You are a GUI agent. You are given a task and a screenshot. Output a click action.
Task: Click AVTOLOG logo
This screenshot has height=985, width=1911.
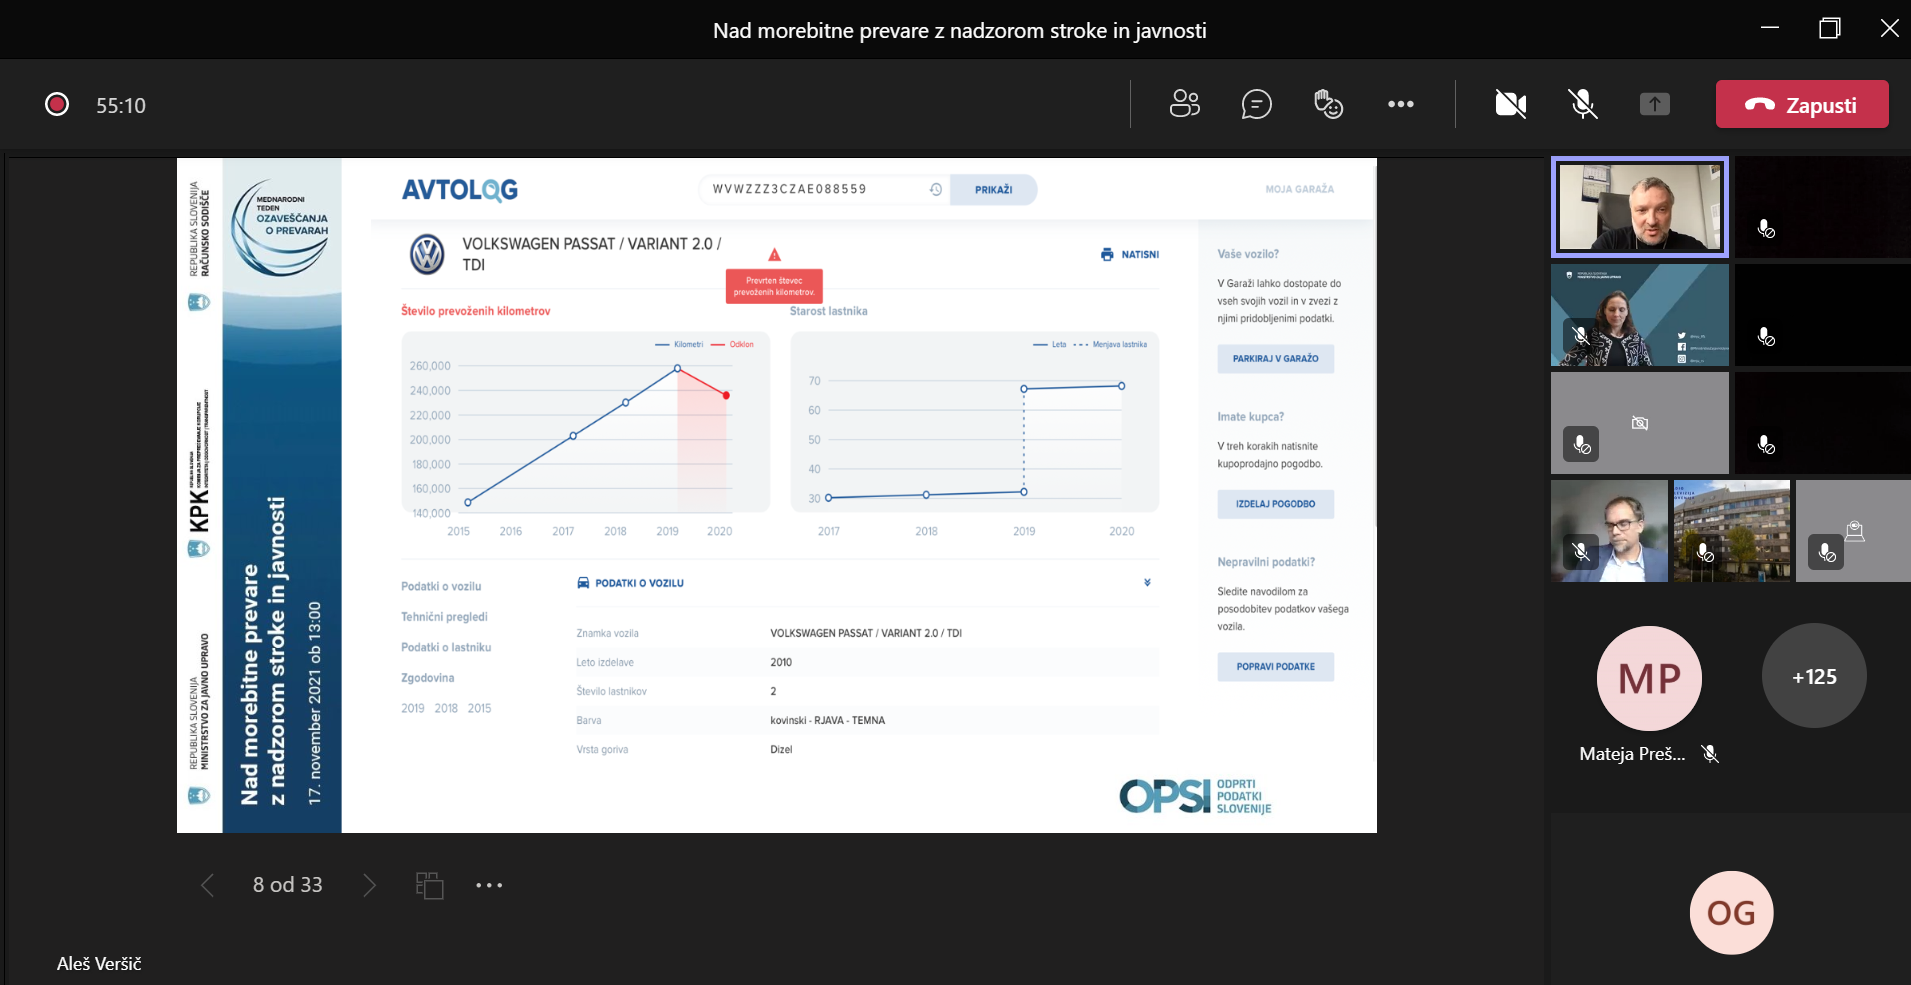coord(460,190)
